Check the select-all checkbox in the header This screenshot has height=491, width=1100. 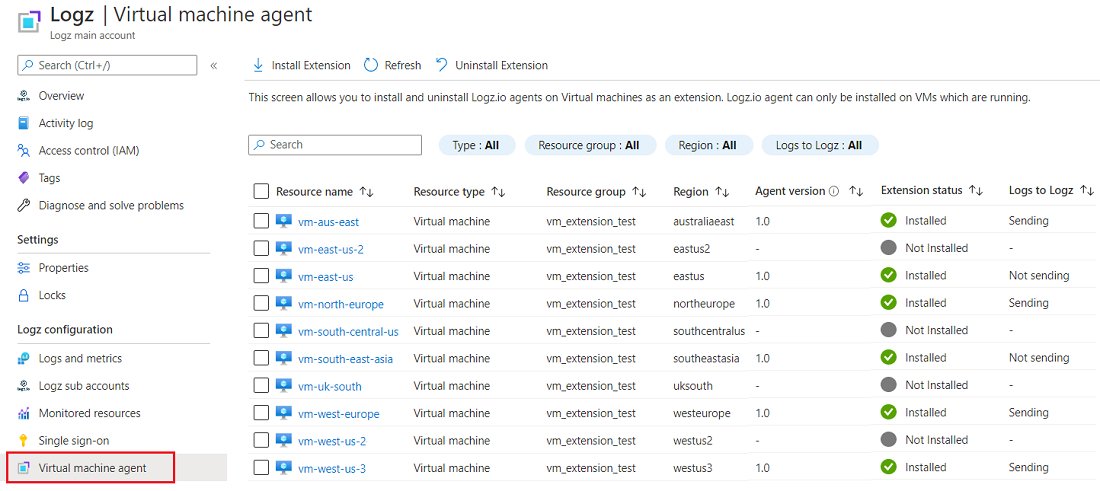[x=261, y=191]
